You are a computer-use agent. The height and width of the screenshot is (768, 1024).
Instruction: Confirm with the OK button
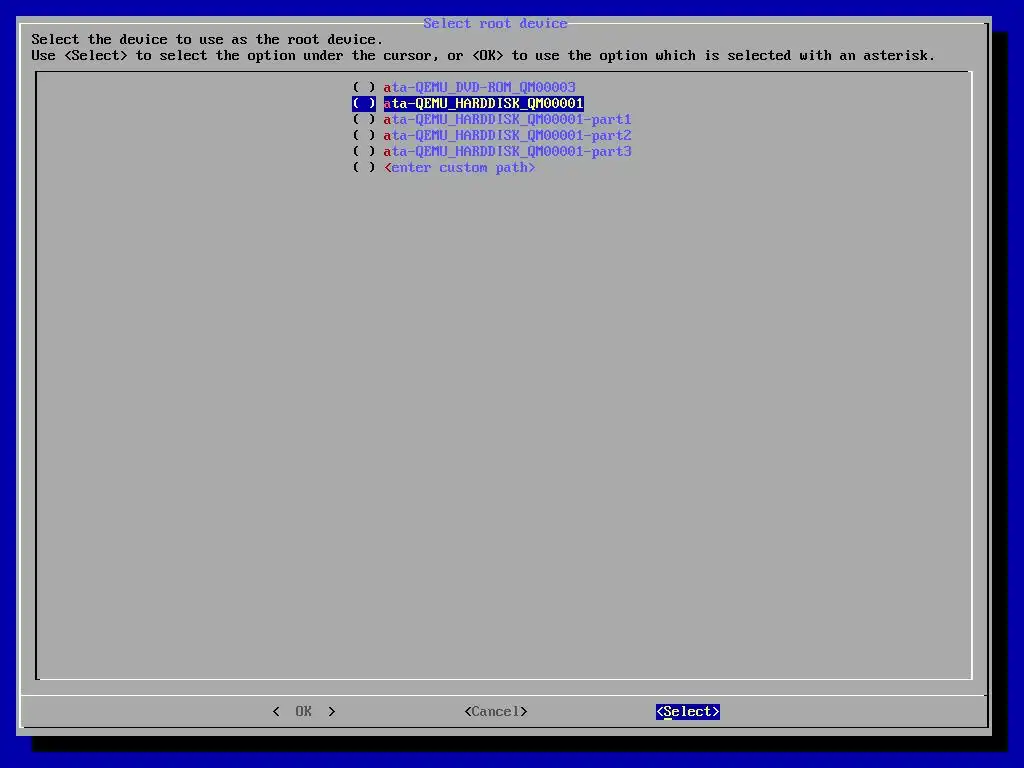(304, 711)
